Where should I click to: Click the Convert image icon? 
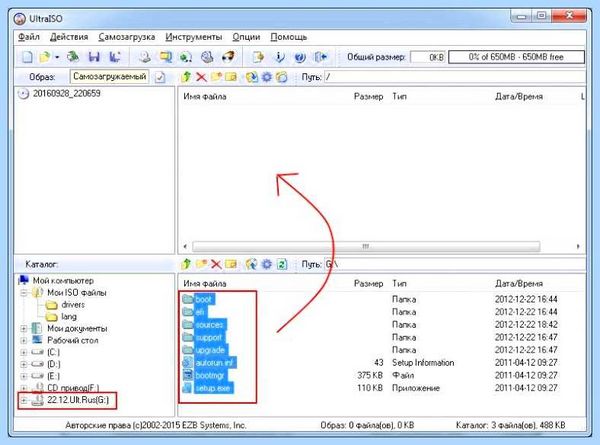[x=166, y=57]
